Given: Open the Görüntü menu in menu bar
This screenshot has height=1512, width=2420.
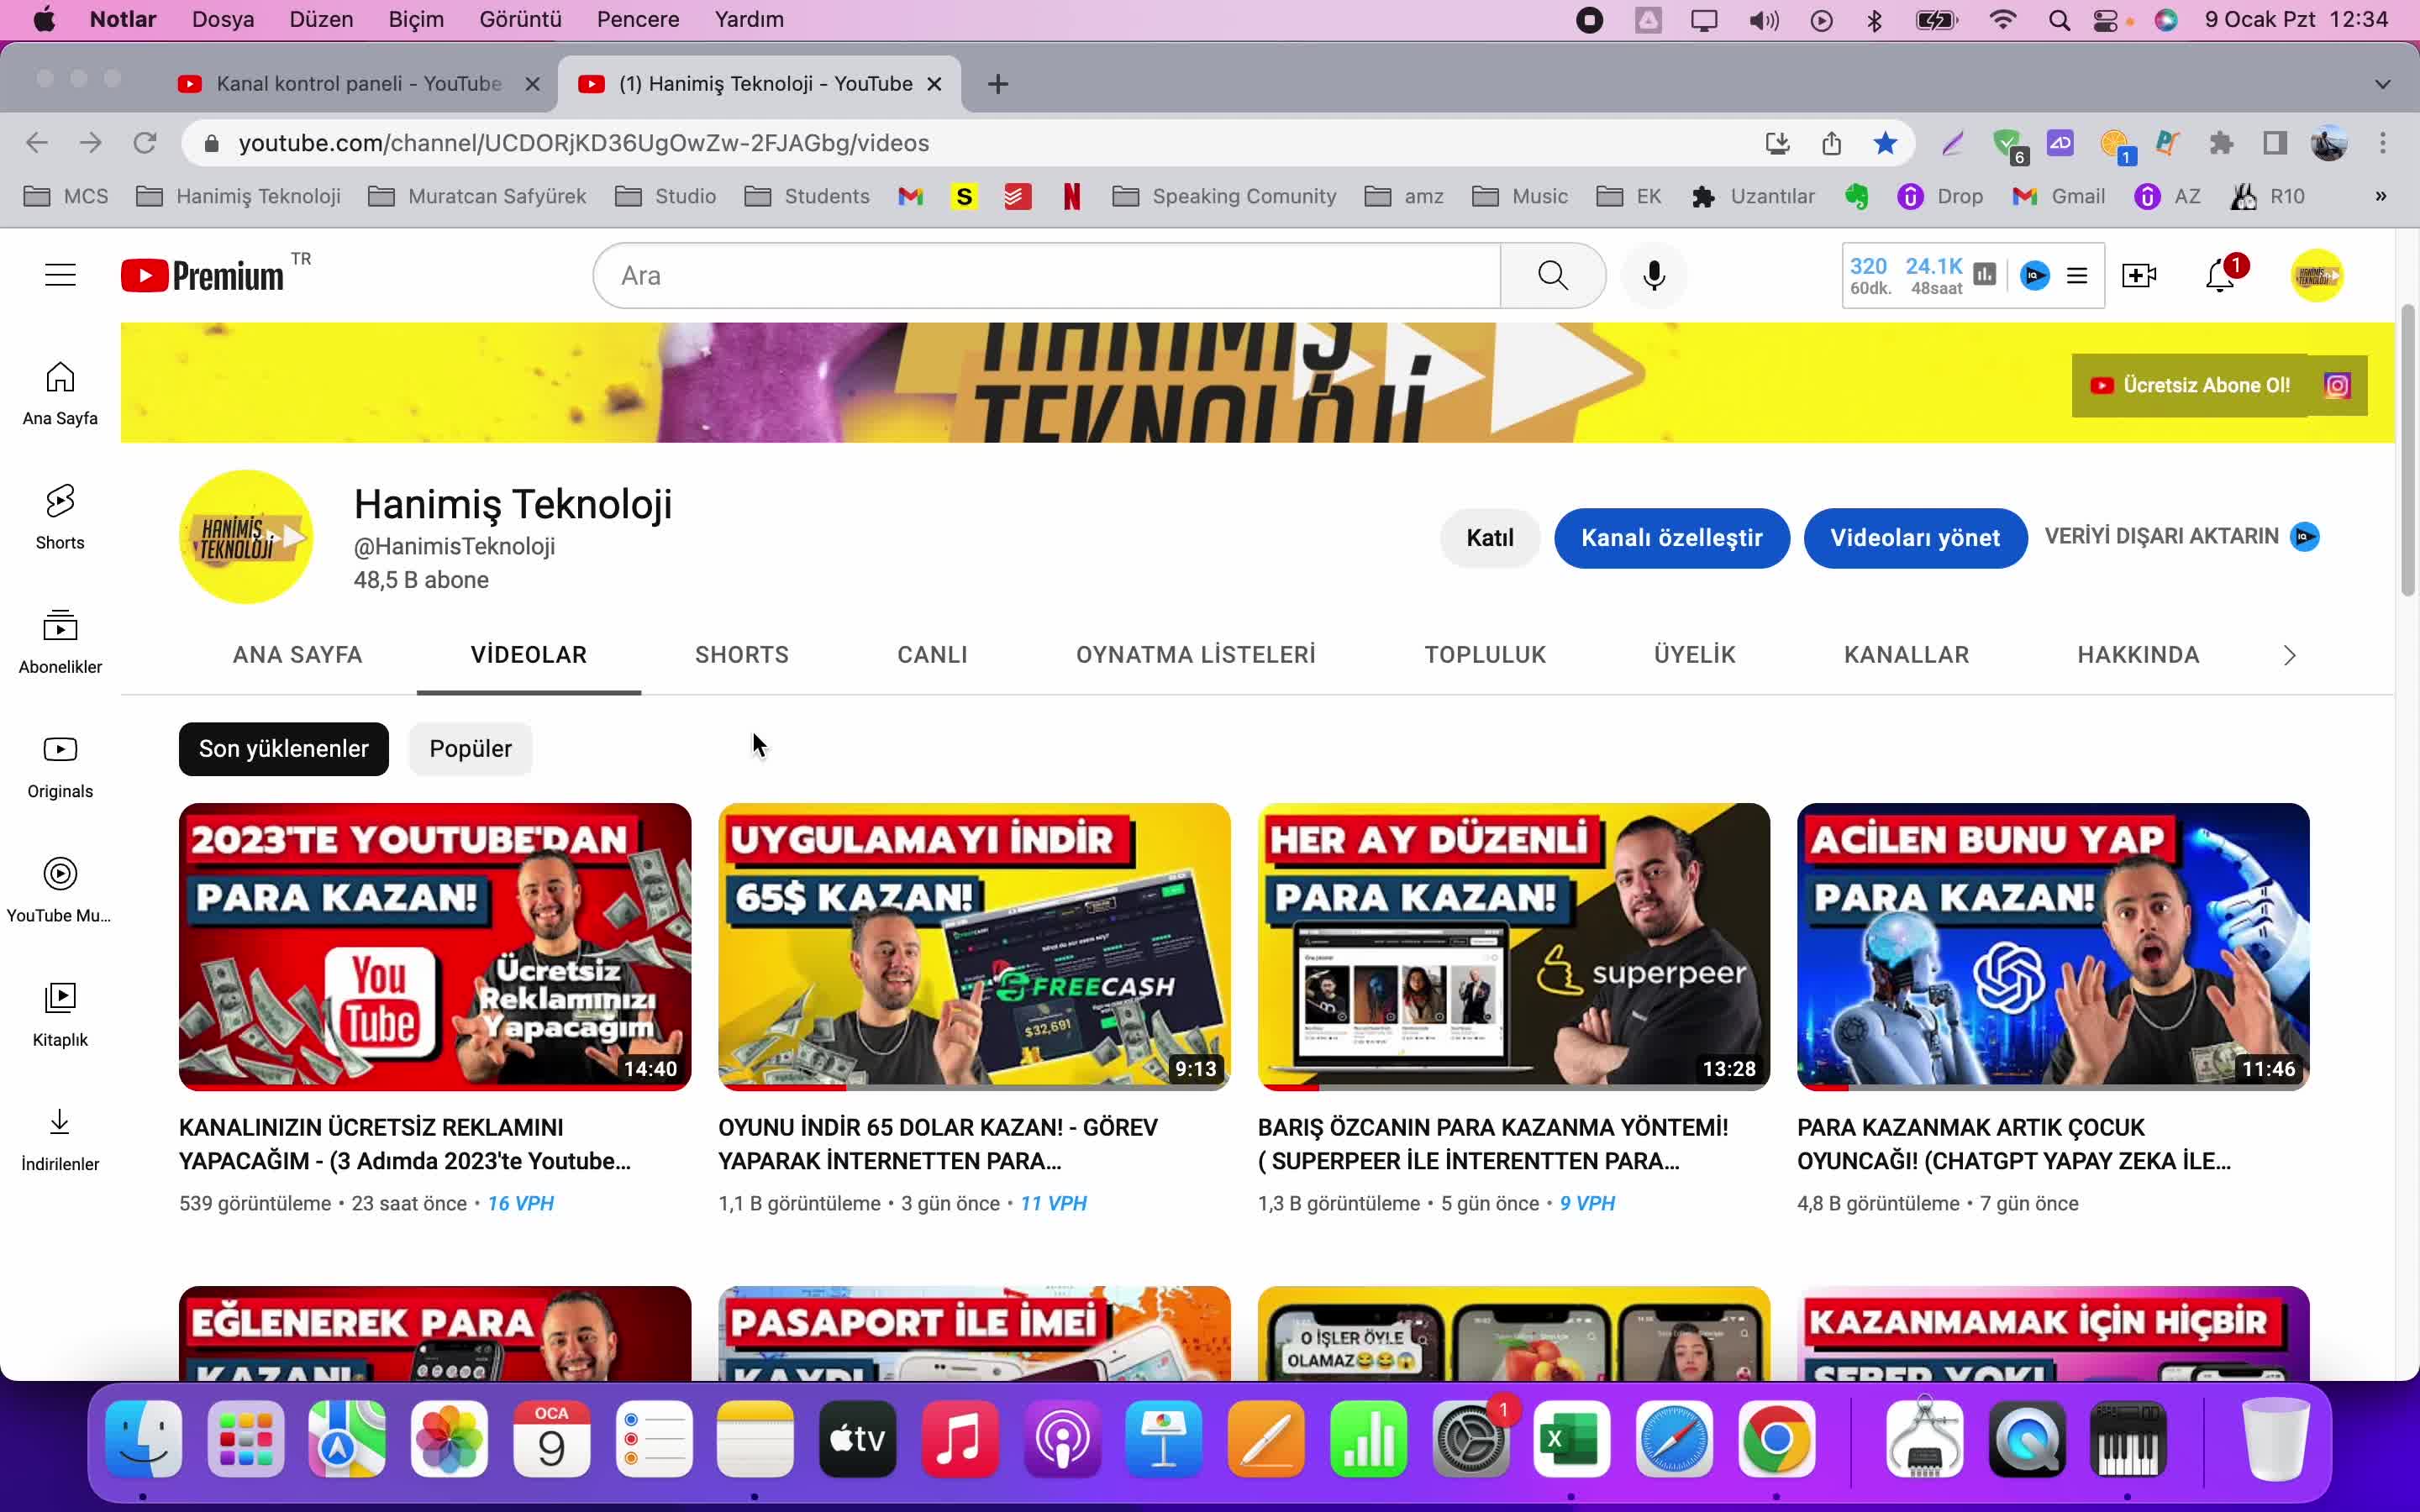Looking at the screenshot, I should (520, 20).
